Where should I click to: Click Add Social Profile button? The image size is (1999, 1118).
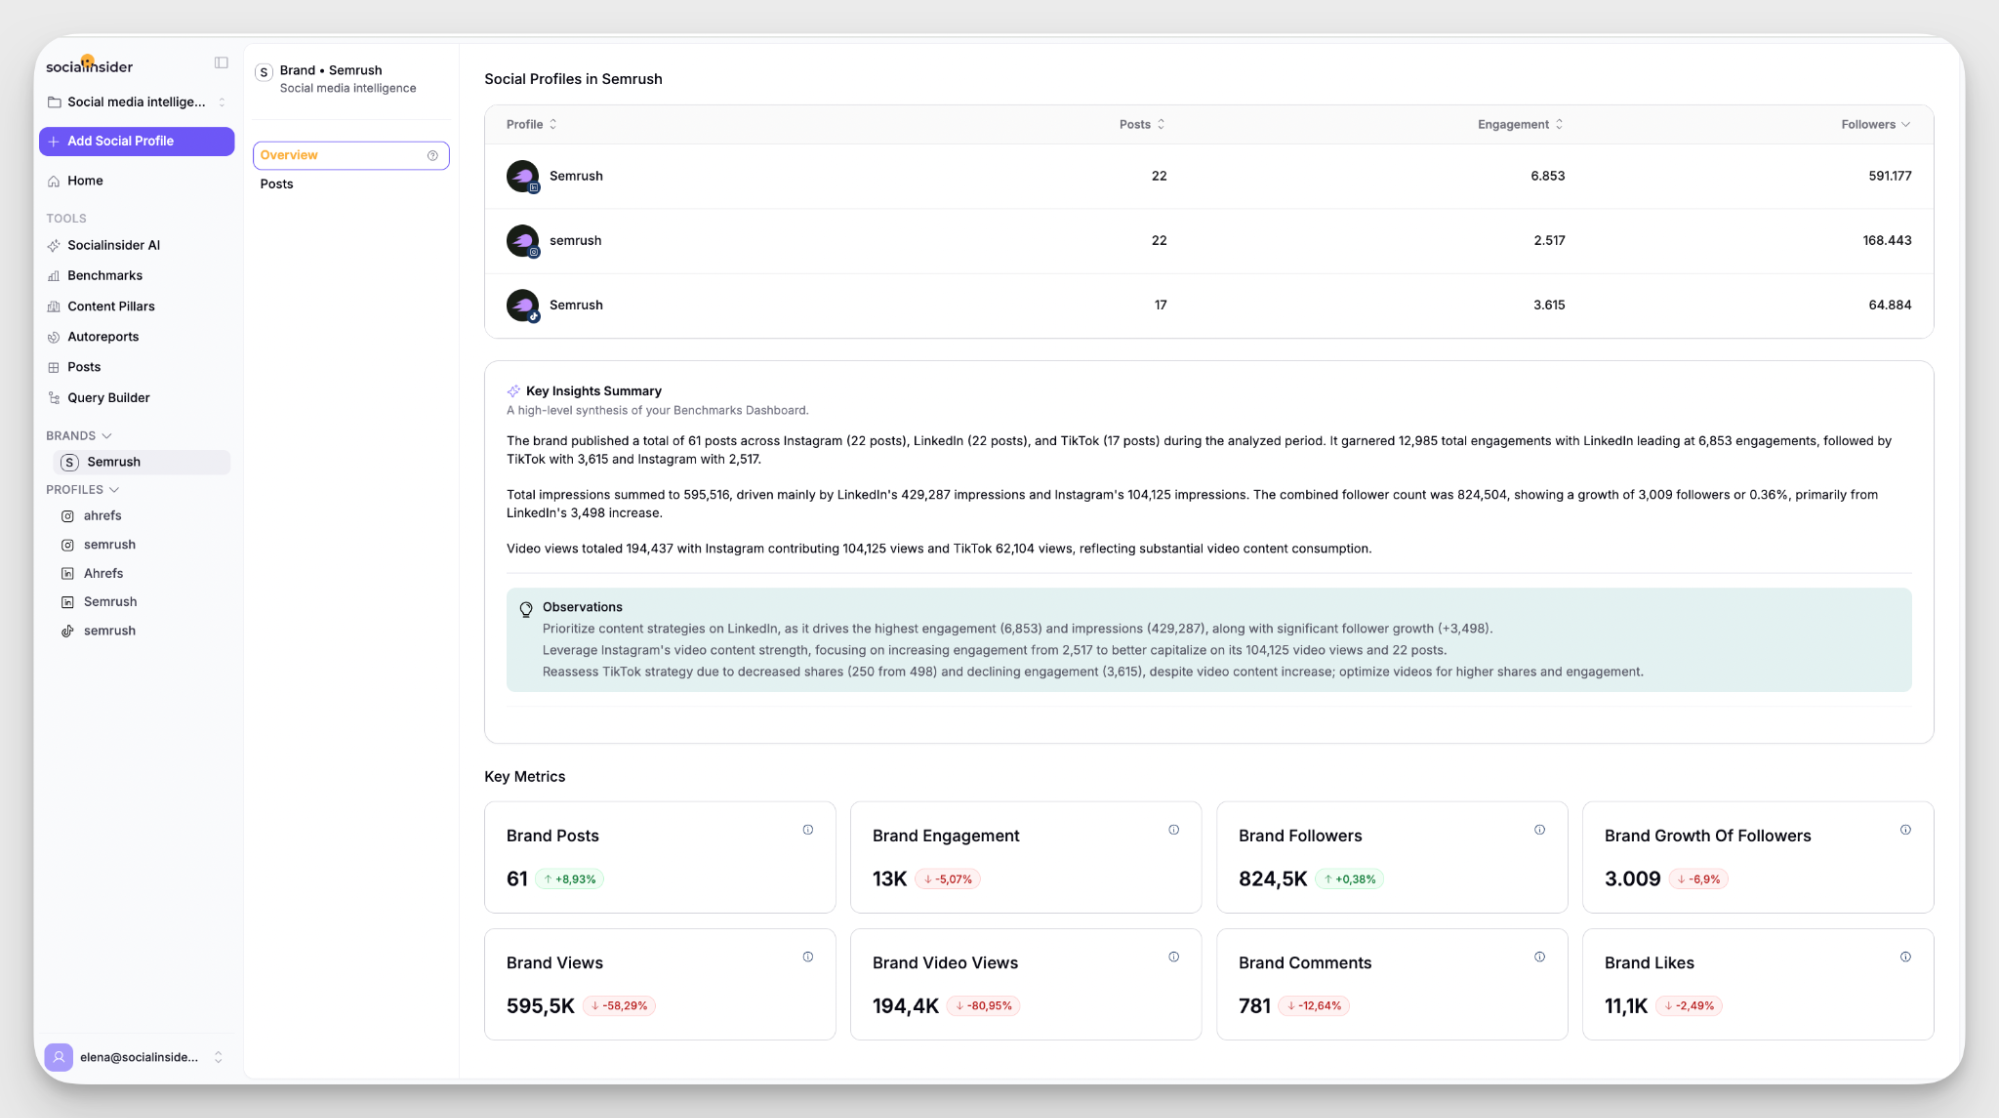(x=136, y=141)
